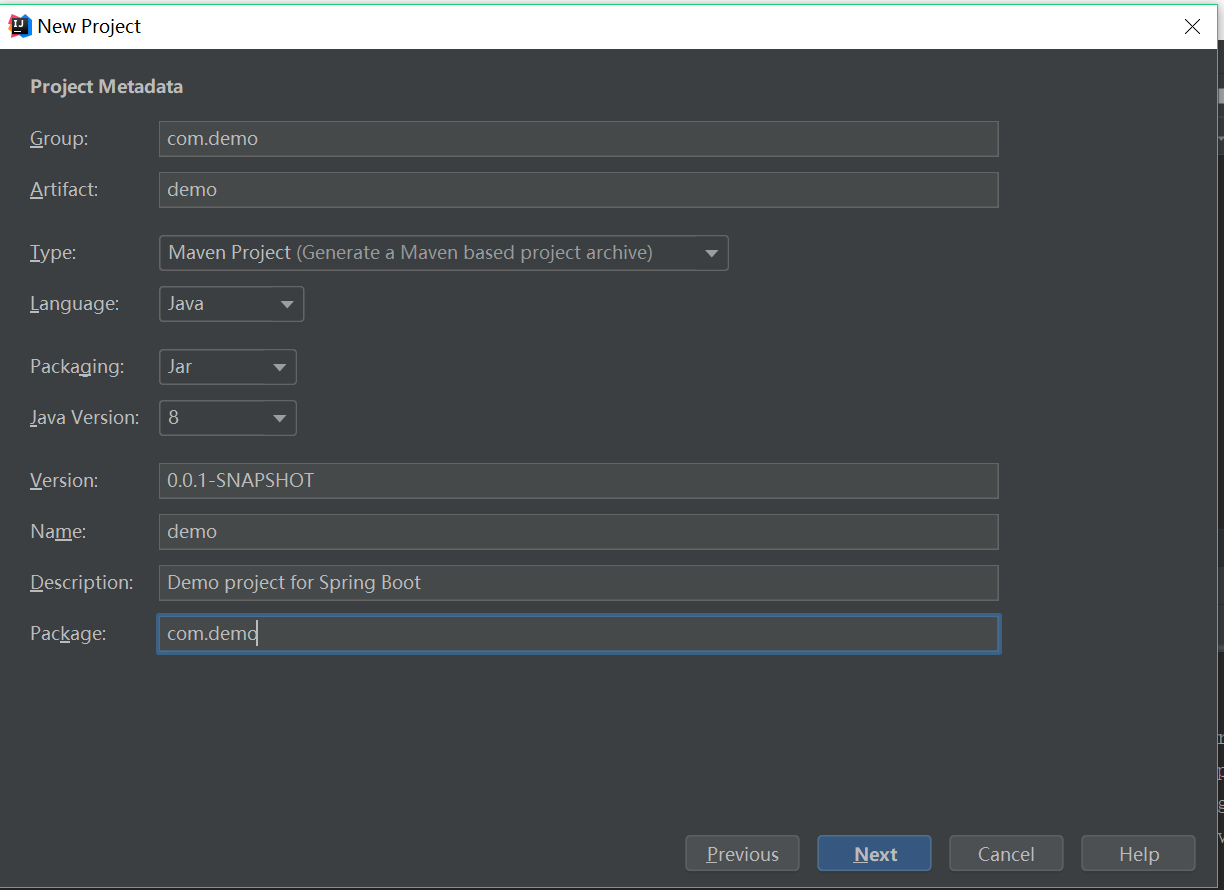Open Help for this dialog
Viewport: 1224px width, 890px height.
coord(1138,854)
